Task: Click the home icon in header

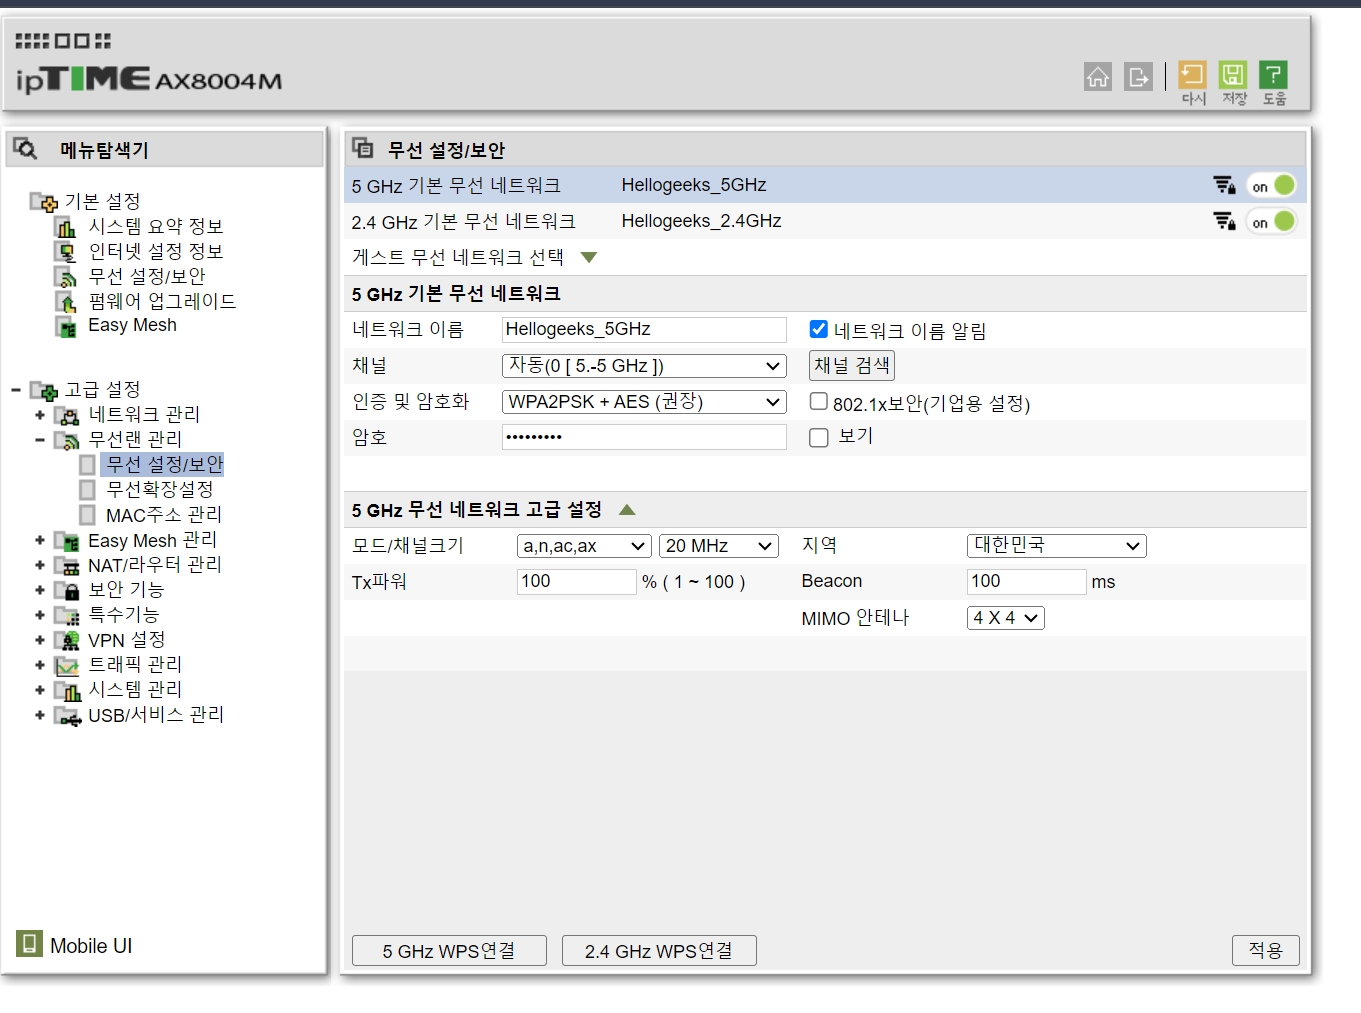Action: 1097,76
